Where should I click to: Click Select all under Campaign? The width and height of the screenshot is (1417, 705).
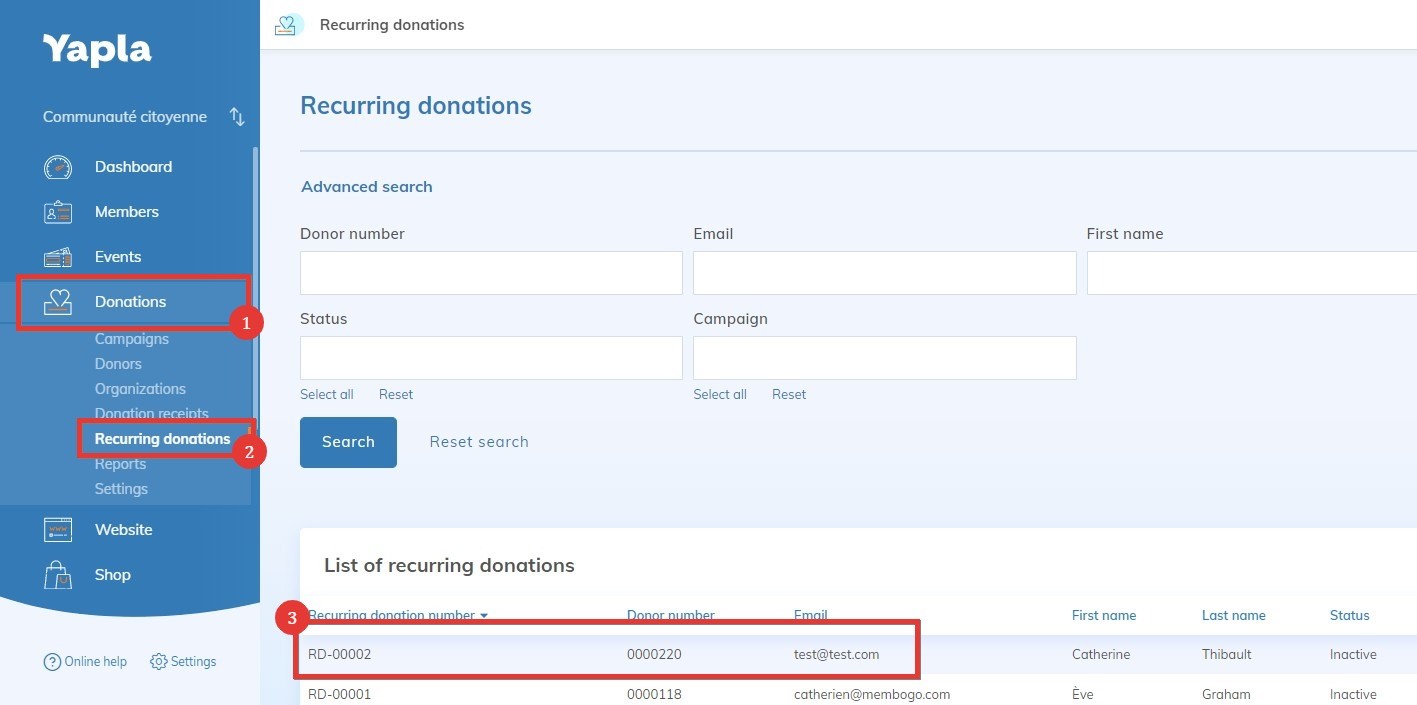(720, 395)
